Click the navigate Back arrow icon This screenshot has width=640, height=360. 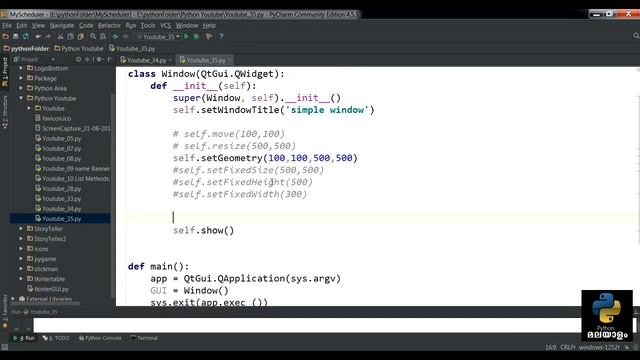point(116,36)
